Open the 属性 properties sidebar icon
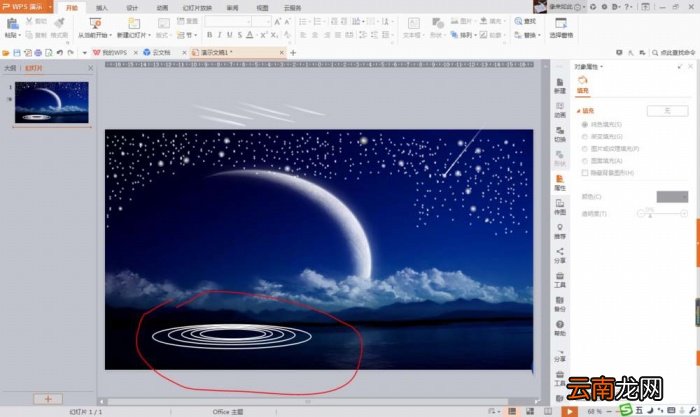 tap(560, 183)
